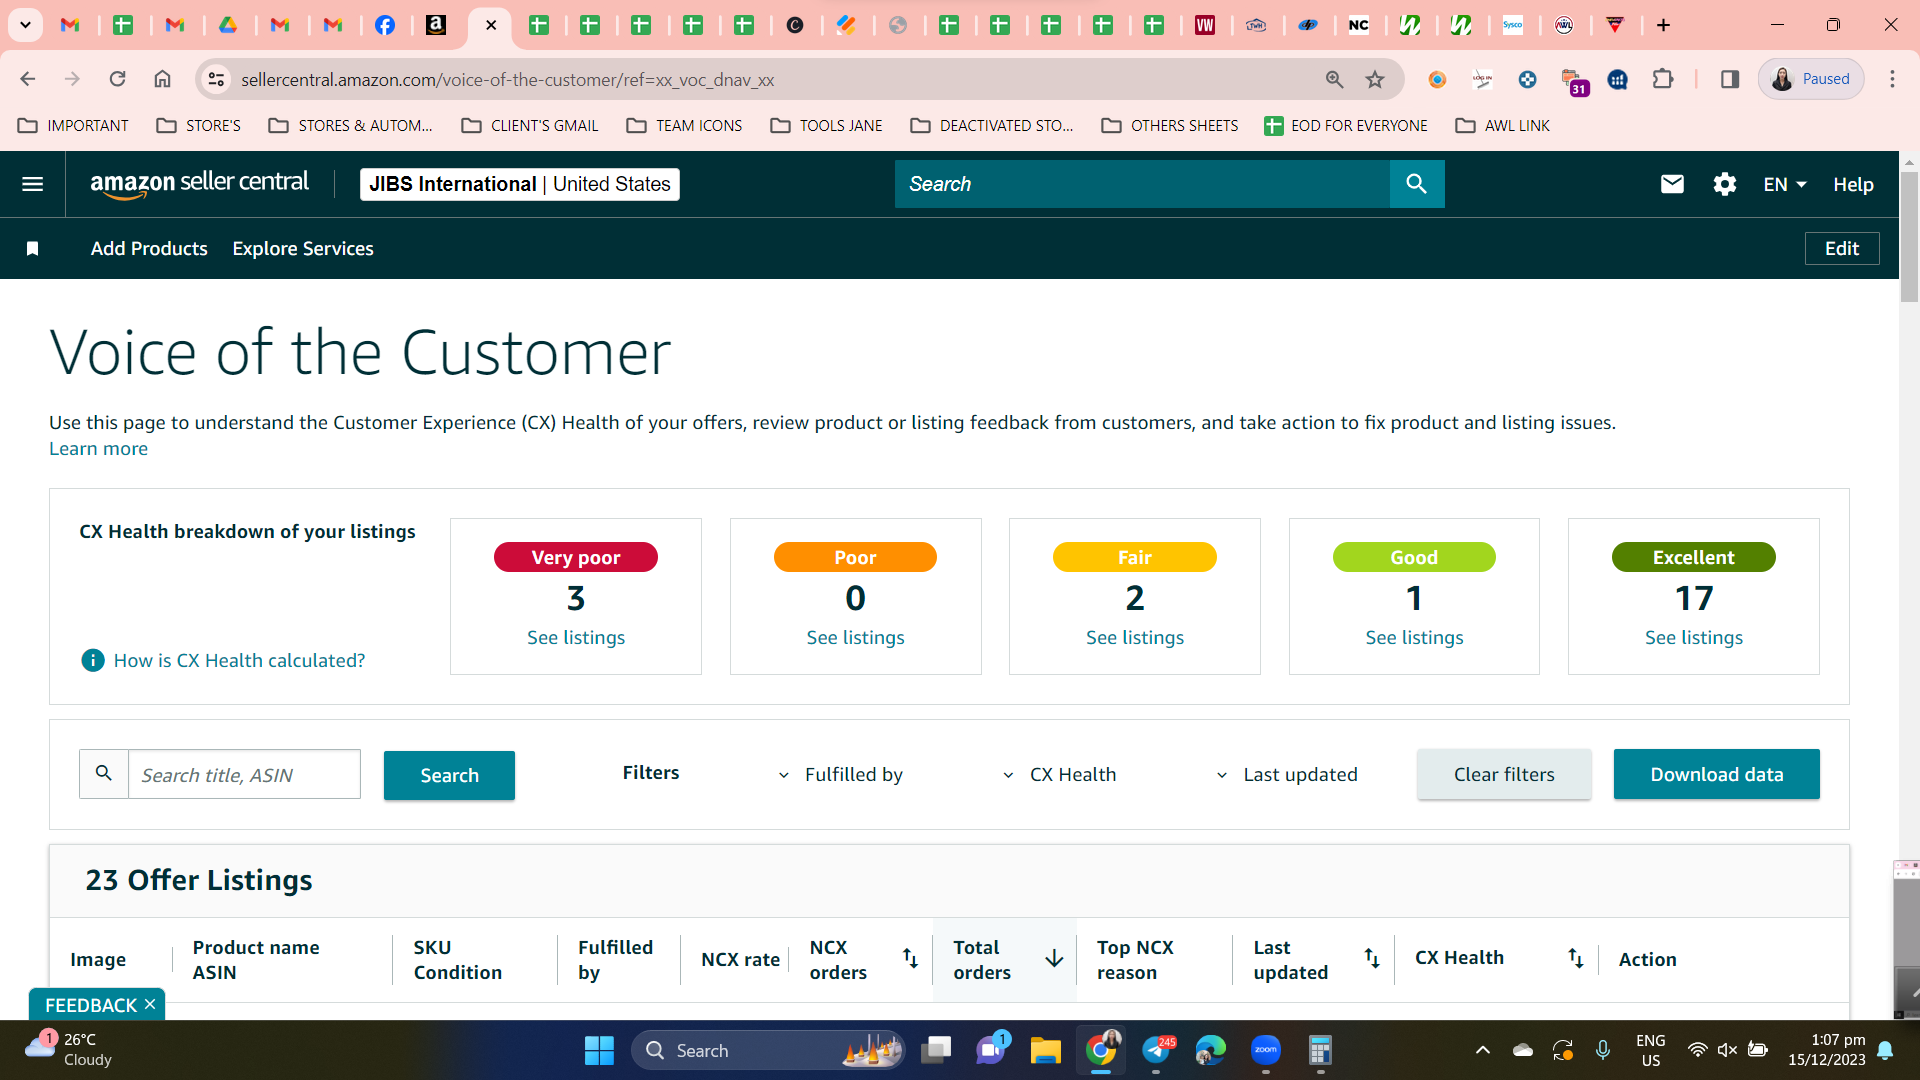Screen dimensions: 1920x1080
Task: Open Windows Start menu
Action: 599,1050
